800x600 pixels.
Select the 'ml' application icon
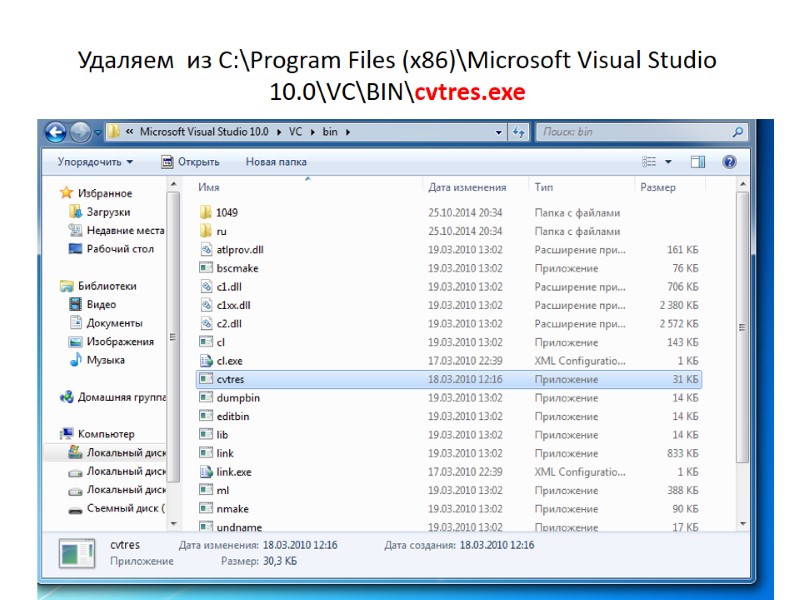(x=206, y=490)
